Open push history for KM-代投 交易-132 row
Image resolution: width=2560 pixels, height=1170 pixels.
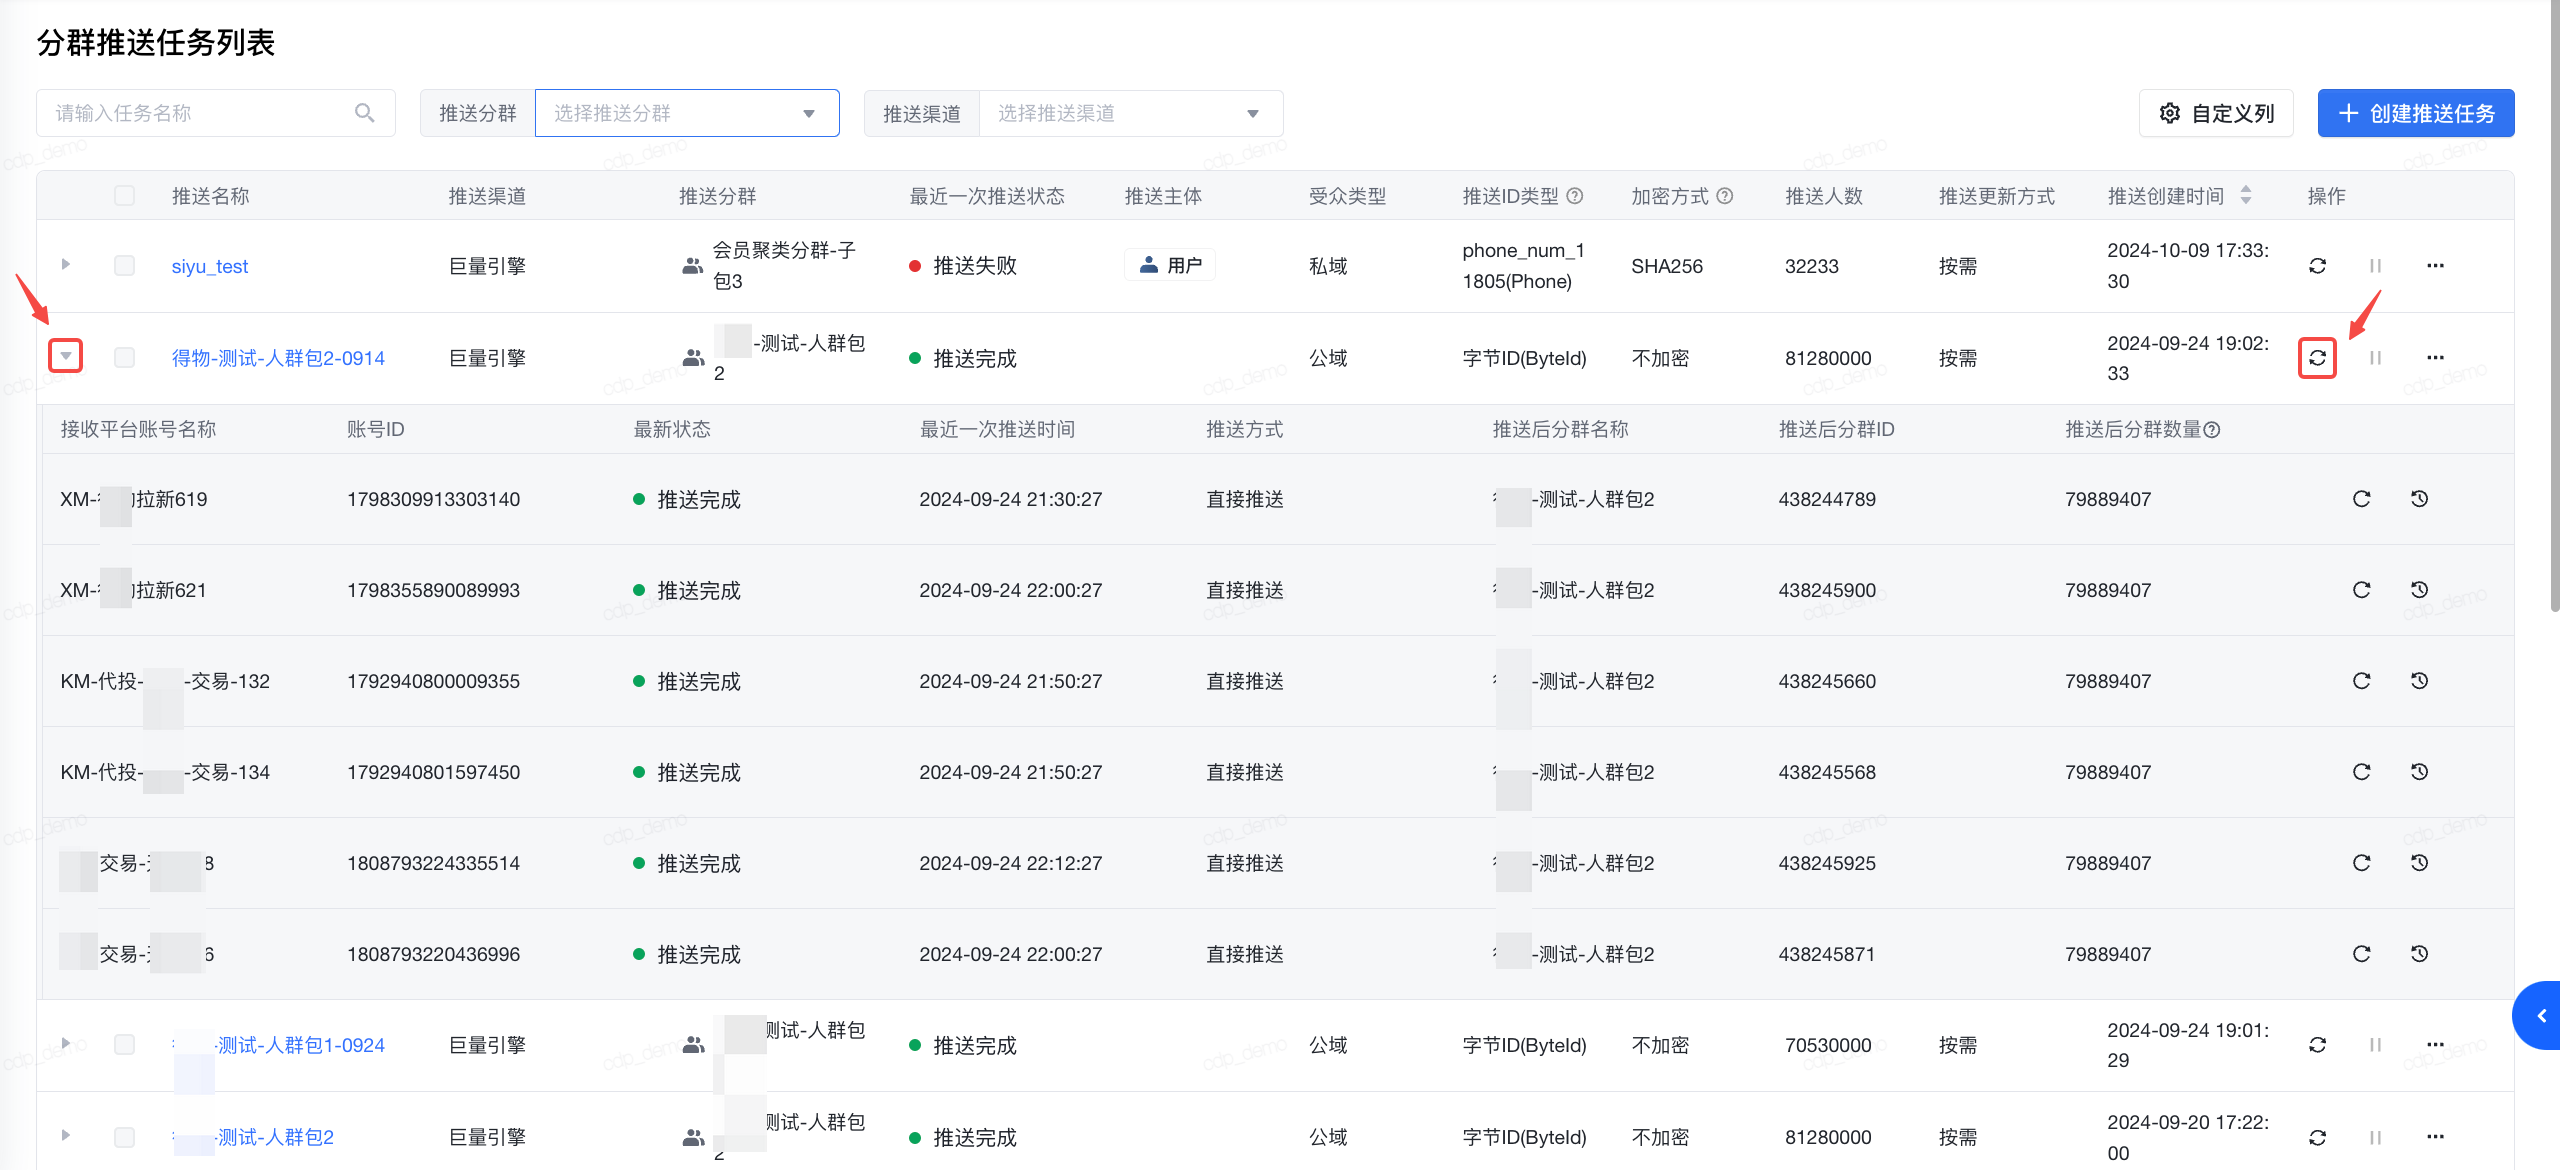(2419, 681)
